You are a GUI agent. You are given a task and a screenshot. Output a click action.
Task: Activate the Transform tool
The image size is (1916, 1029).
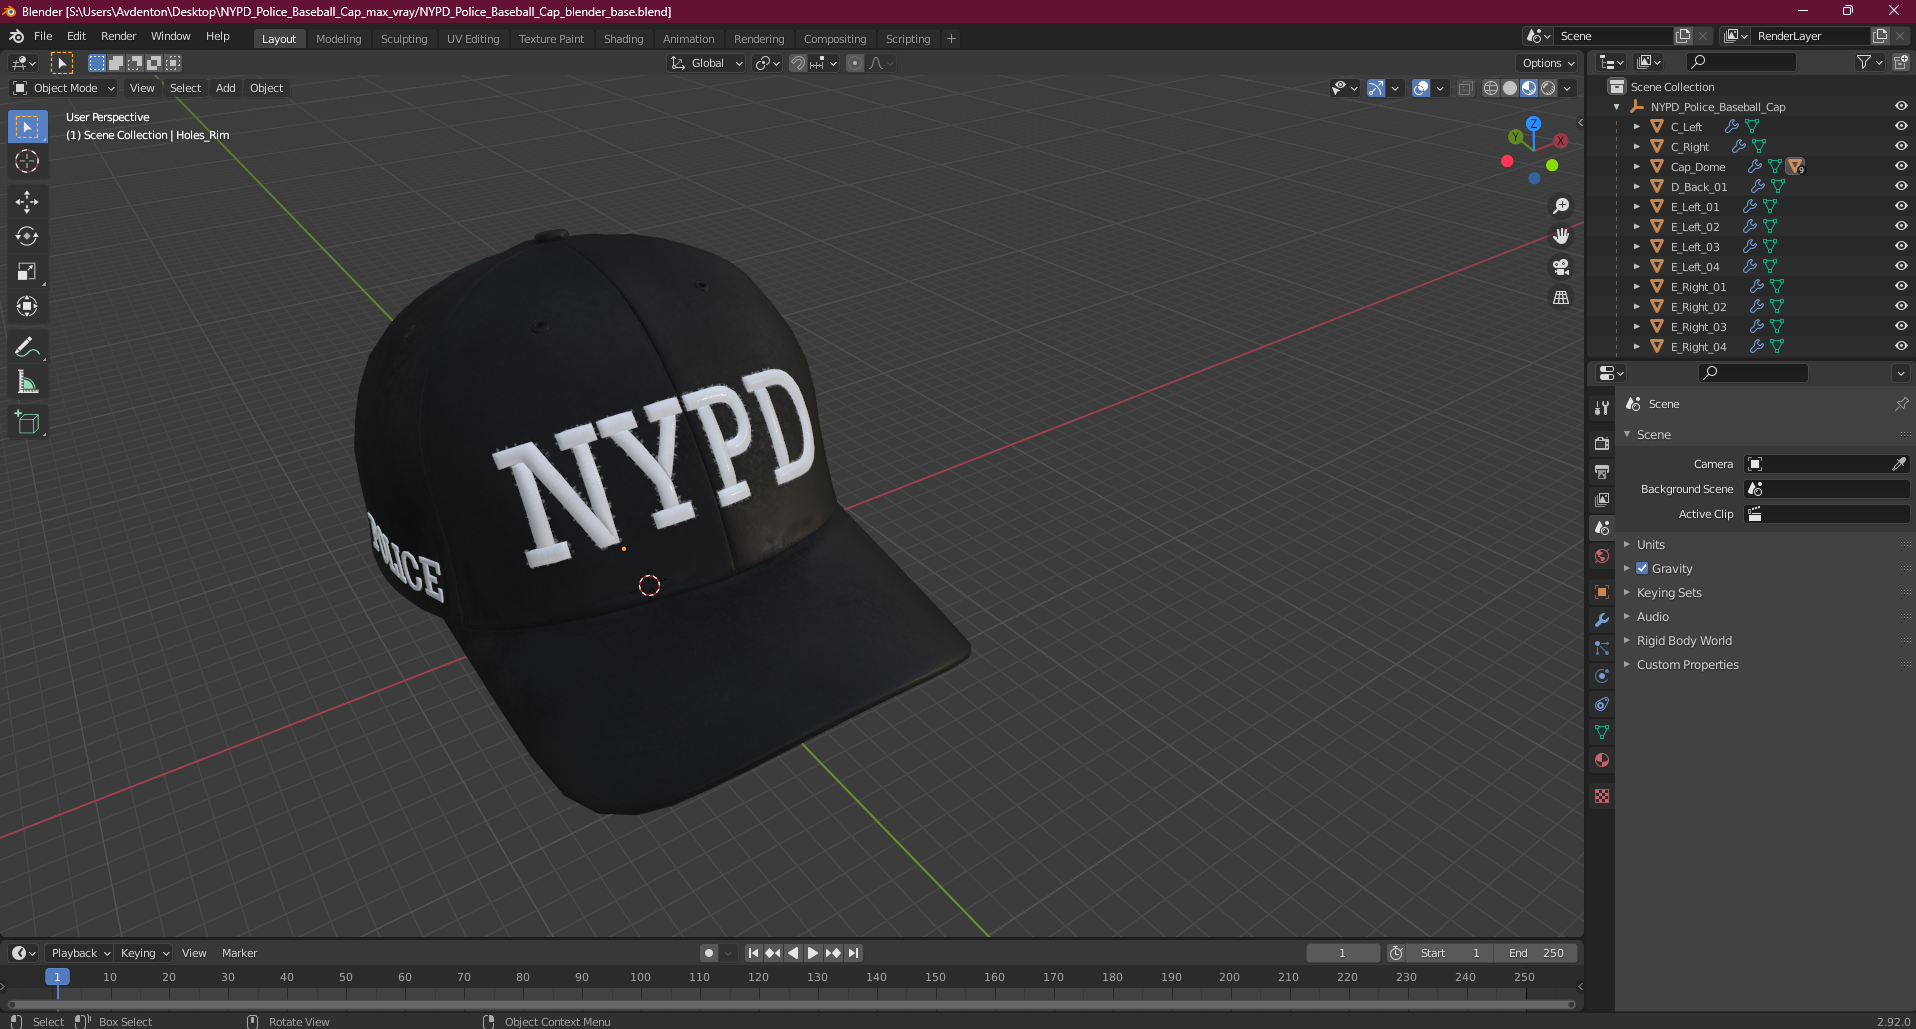click(27, 307)
